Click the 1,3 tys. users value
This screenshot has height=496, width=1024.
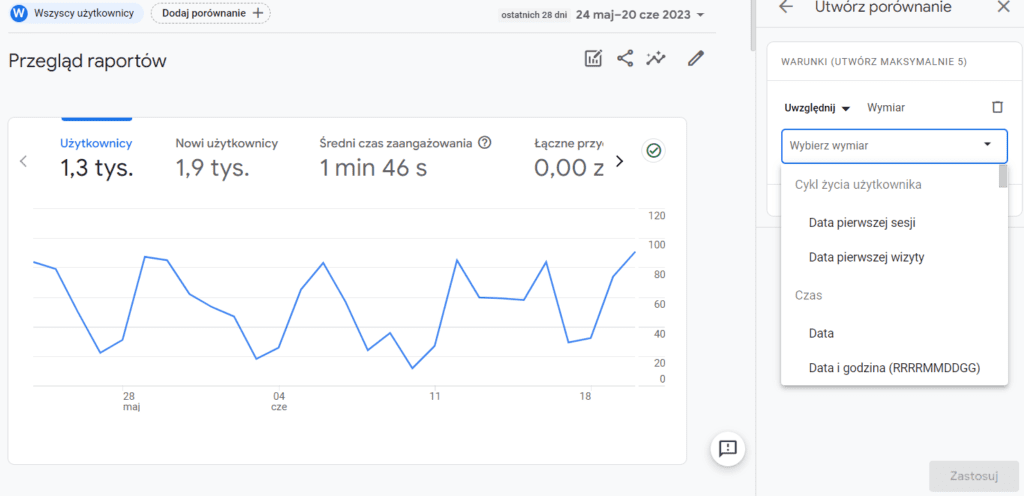coord(97,168)
